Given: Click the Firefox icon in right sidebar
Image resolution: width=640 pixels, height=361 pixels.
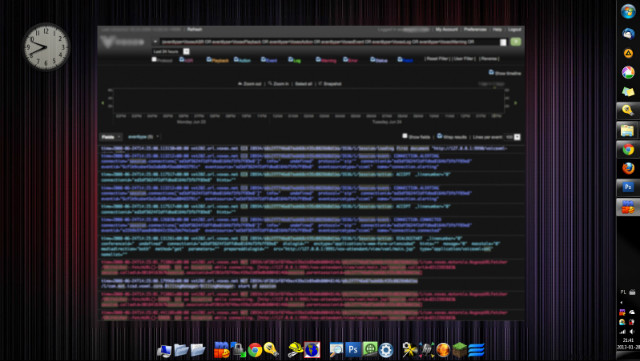Looking at the screenshot, I should tap(628, 168).
